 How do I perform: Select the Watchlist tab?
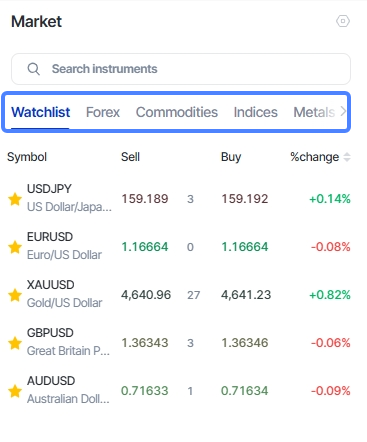pyautogui.click(x=41, y=112)
